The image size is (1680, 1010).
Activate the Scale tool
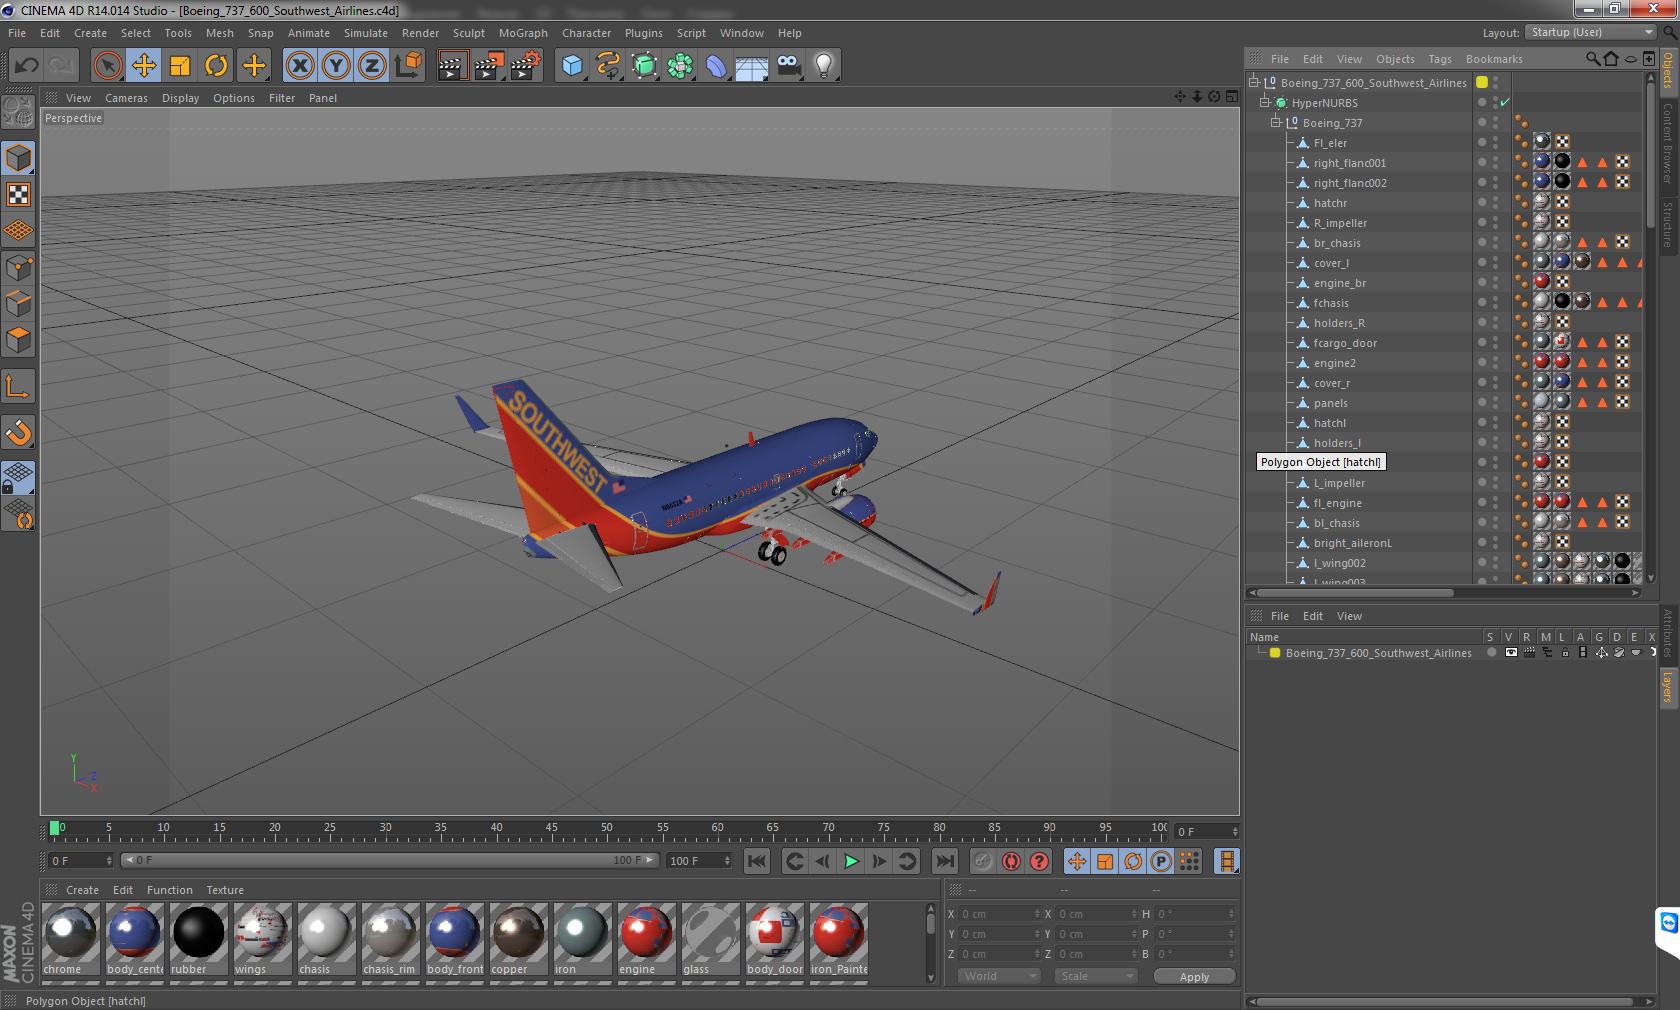click(180, 66)
